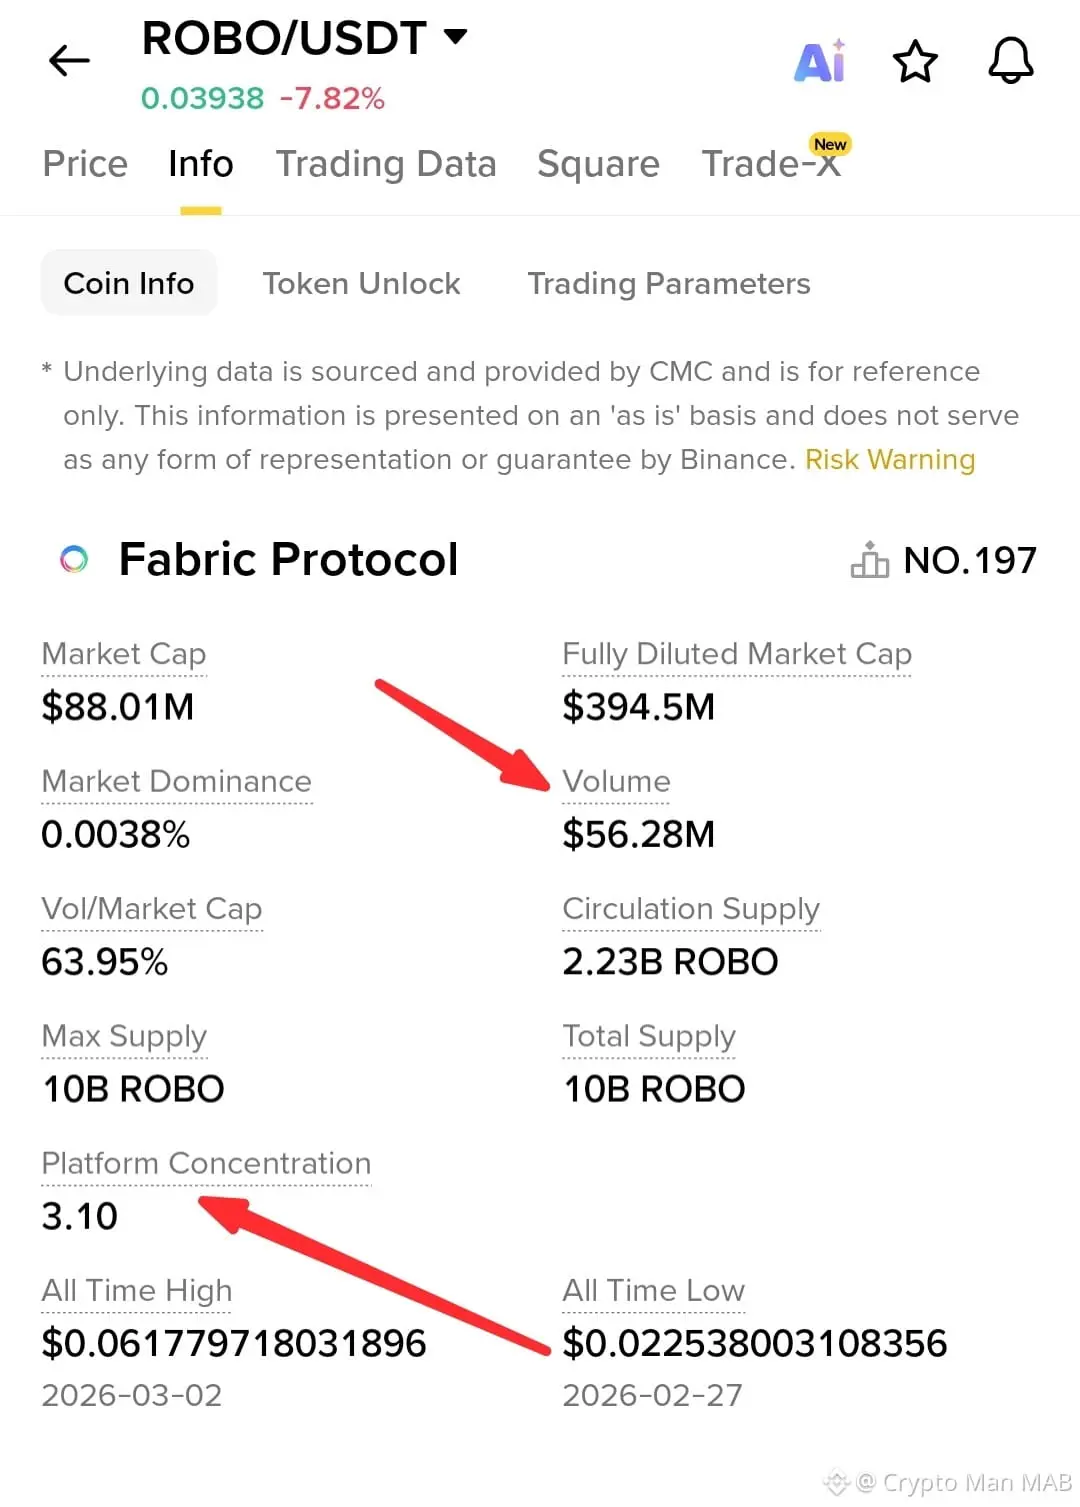Tap the ranking podium icon
1080x1507 pixels.
pyautogui.click(x=869, y=560)
